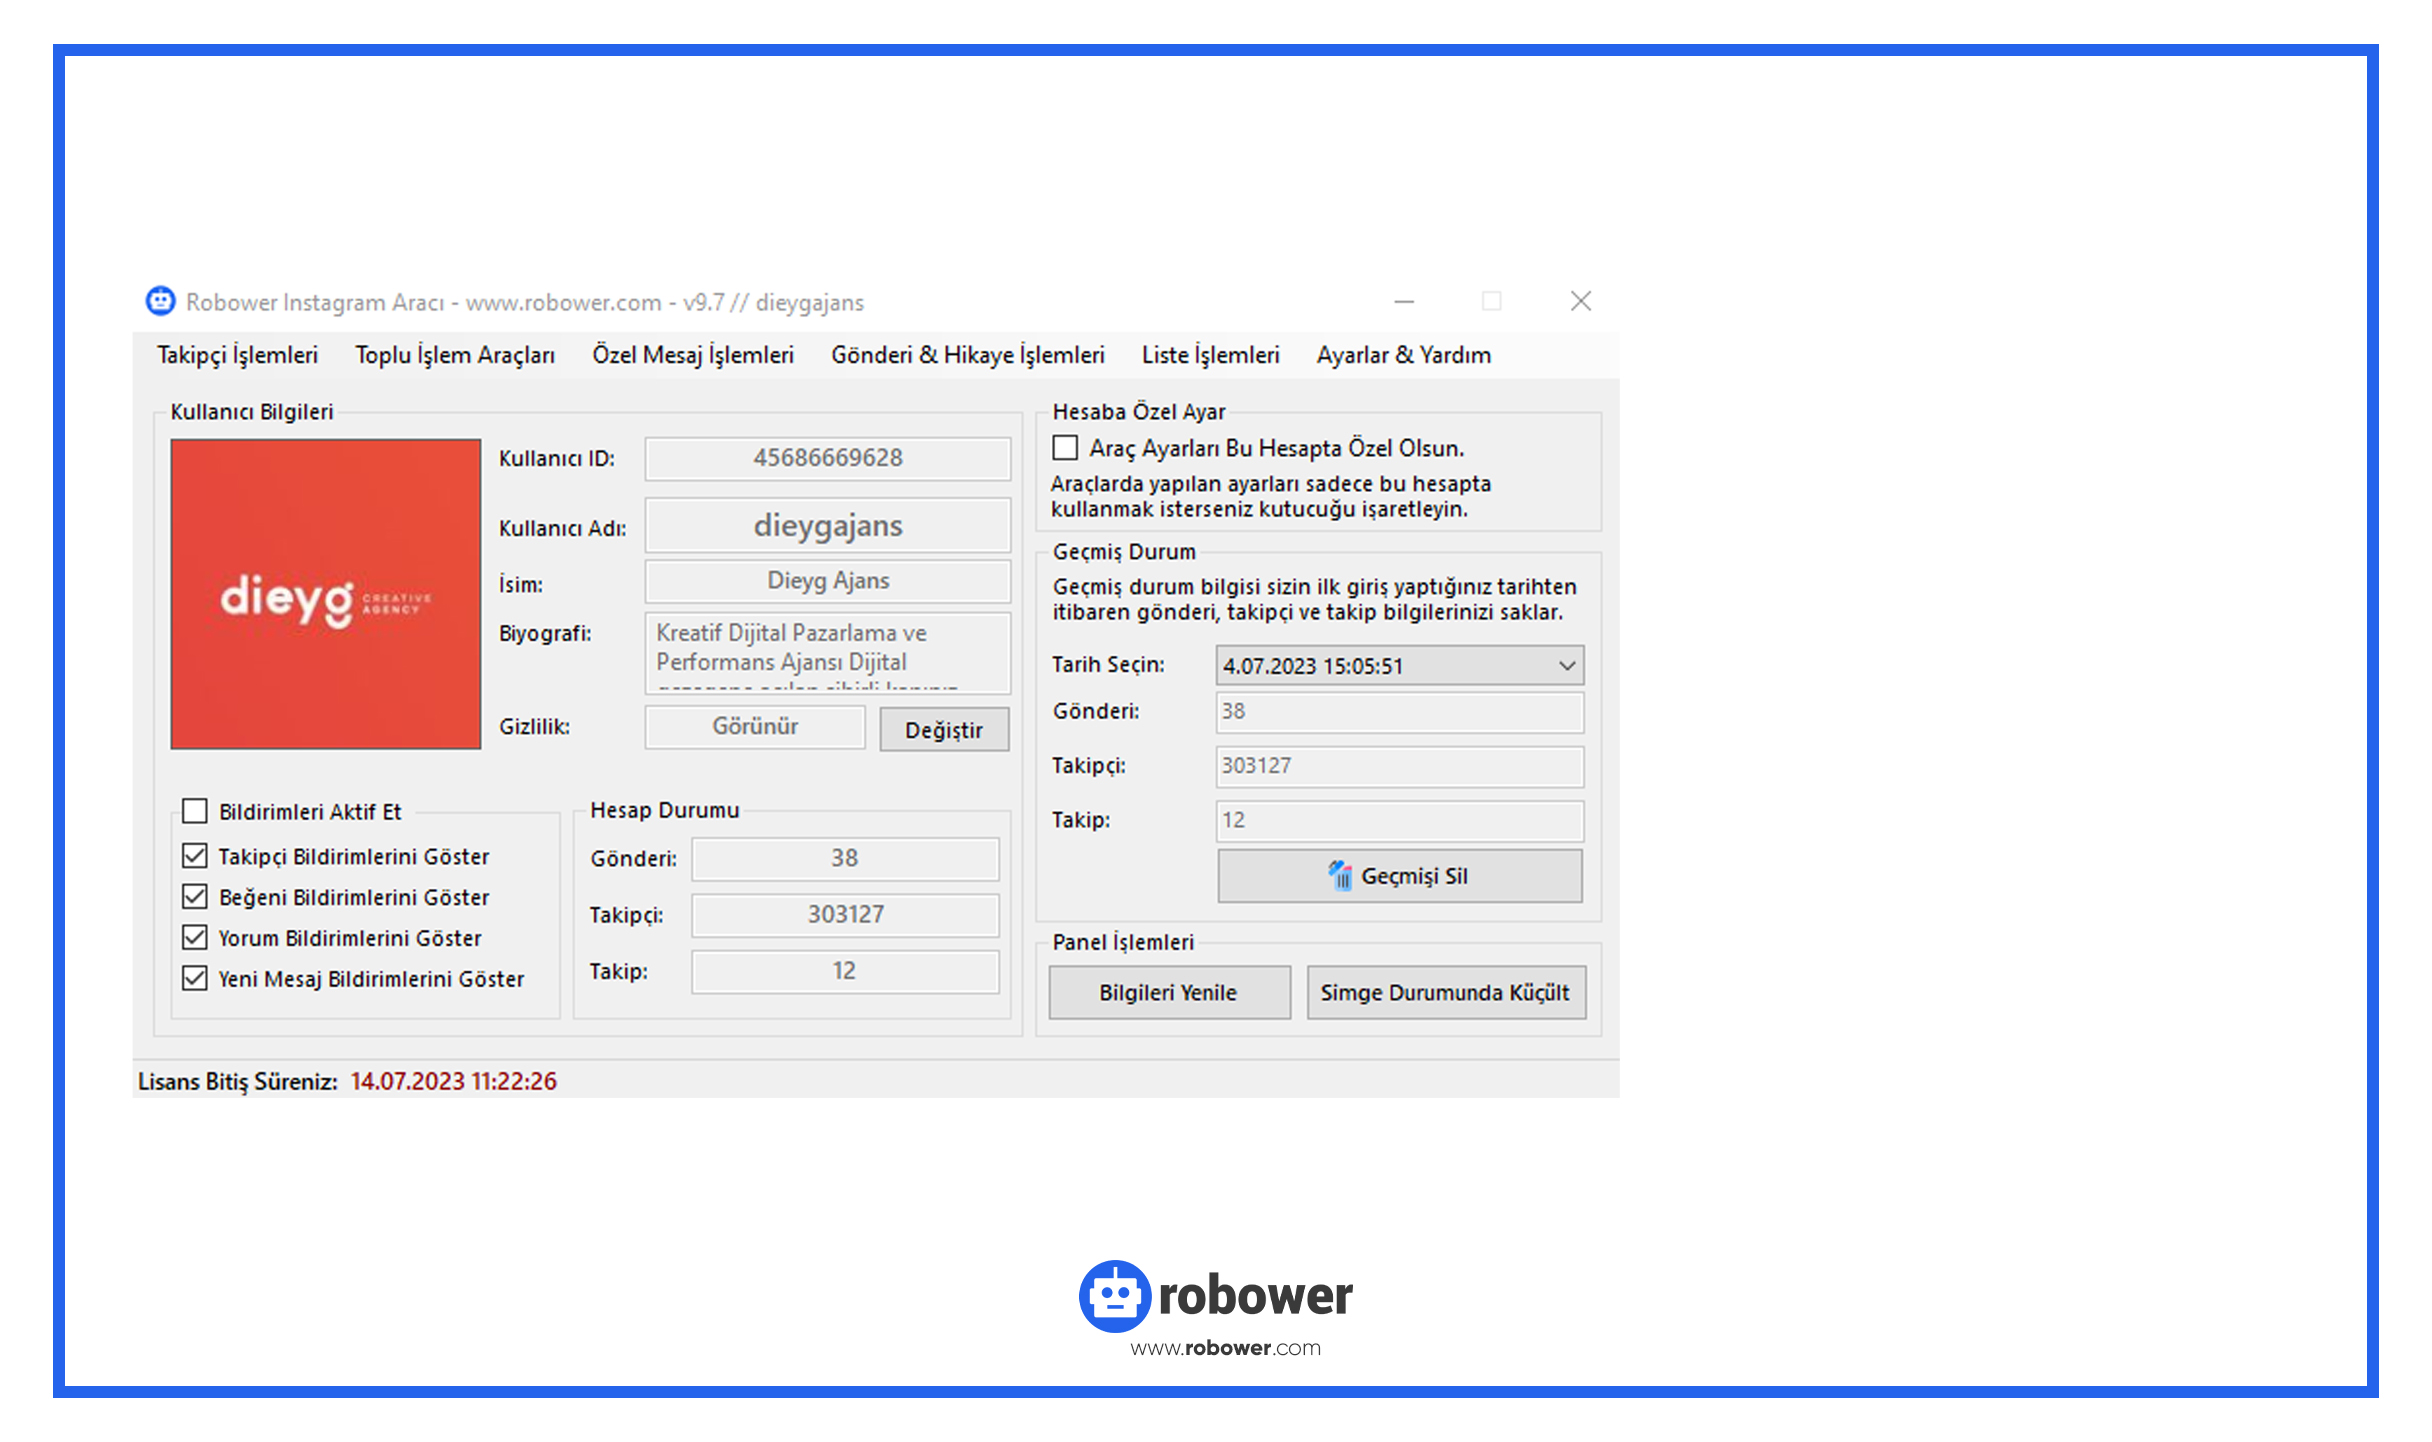
Task: Open the Ayarlar & Yardım menu
Action: [x=1404, y=355]
